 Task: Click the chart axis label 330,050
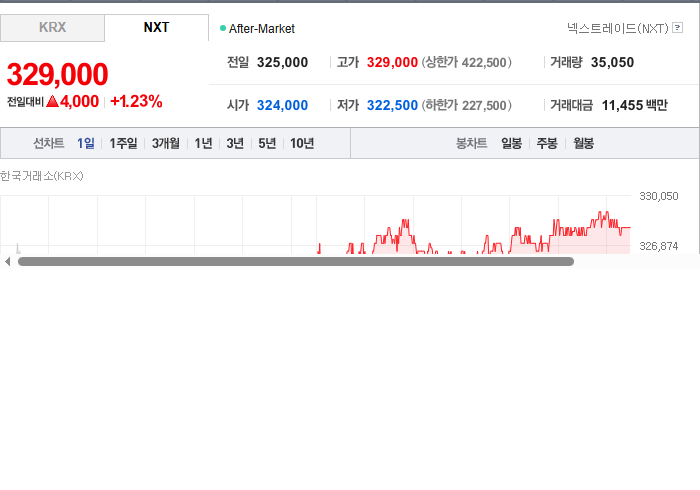click(x=658, y=196)
